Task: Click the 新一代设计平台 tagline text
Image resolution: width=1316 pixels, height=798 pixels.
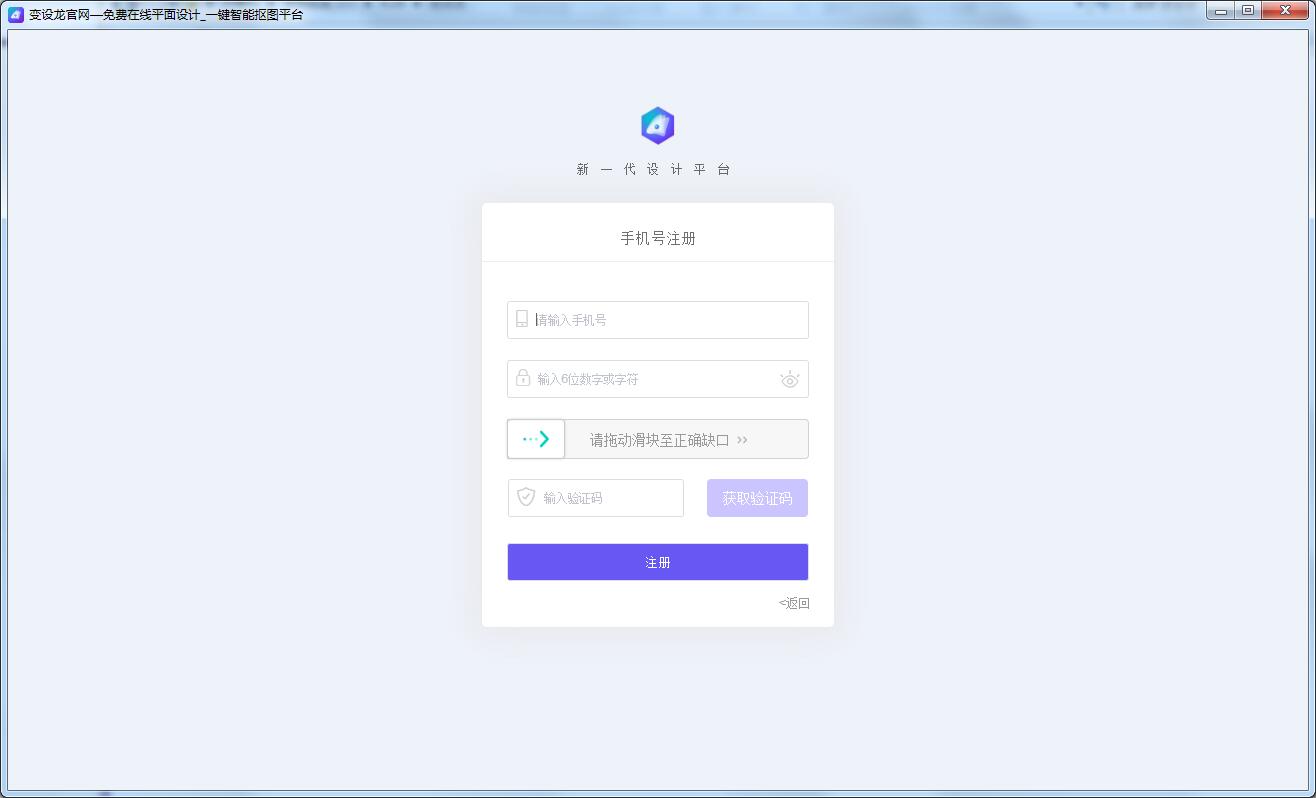Action: tap(653, 170)
